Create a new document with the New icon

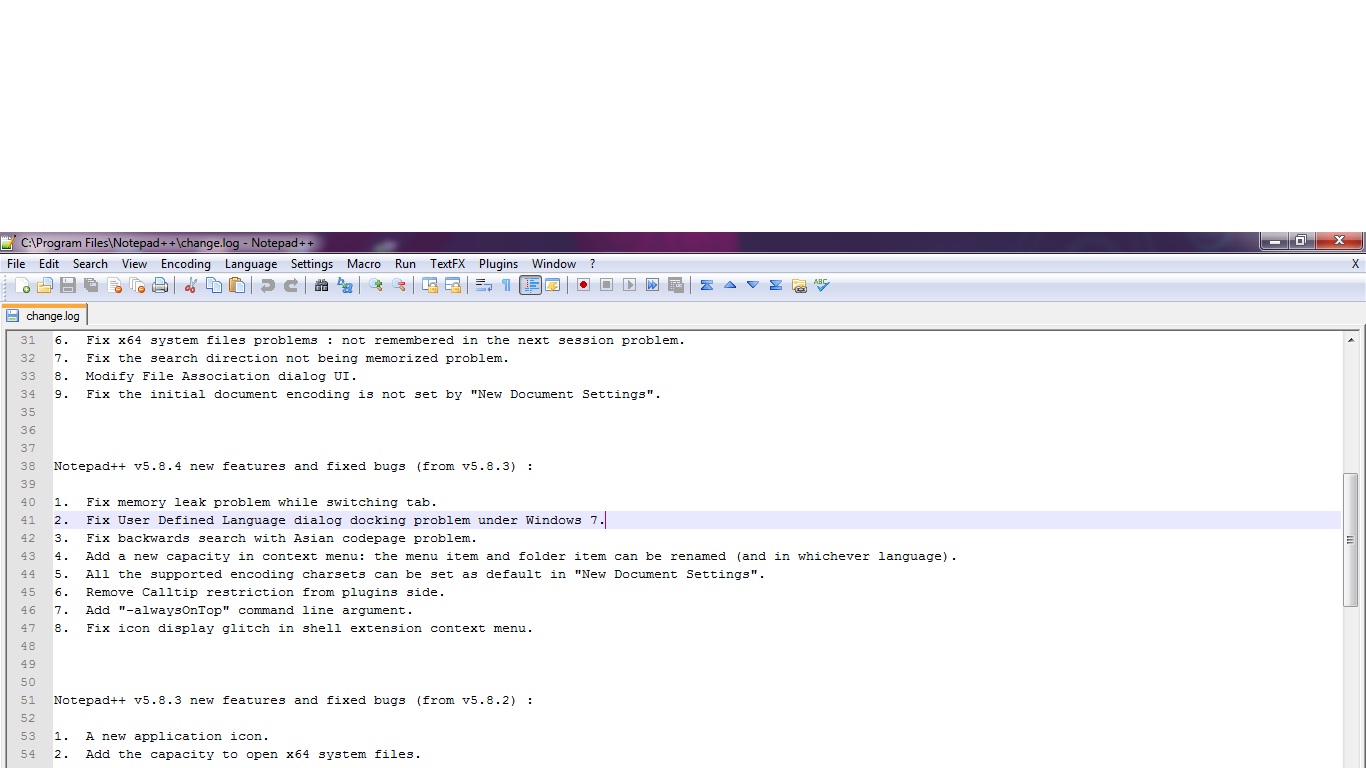[x=22, y=286]
